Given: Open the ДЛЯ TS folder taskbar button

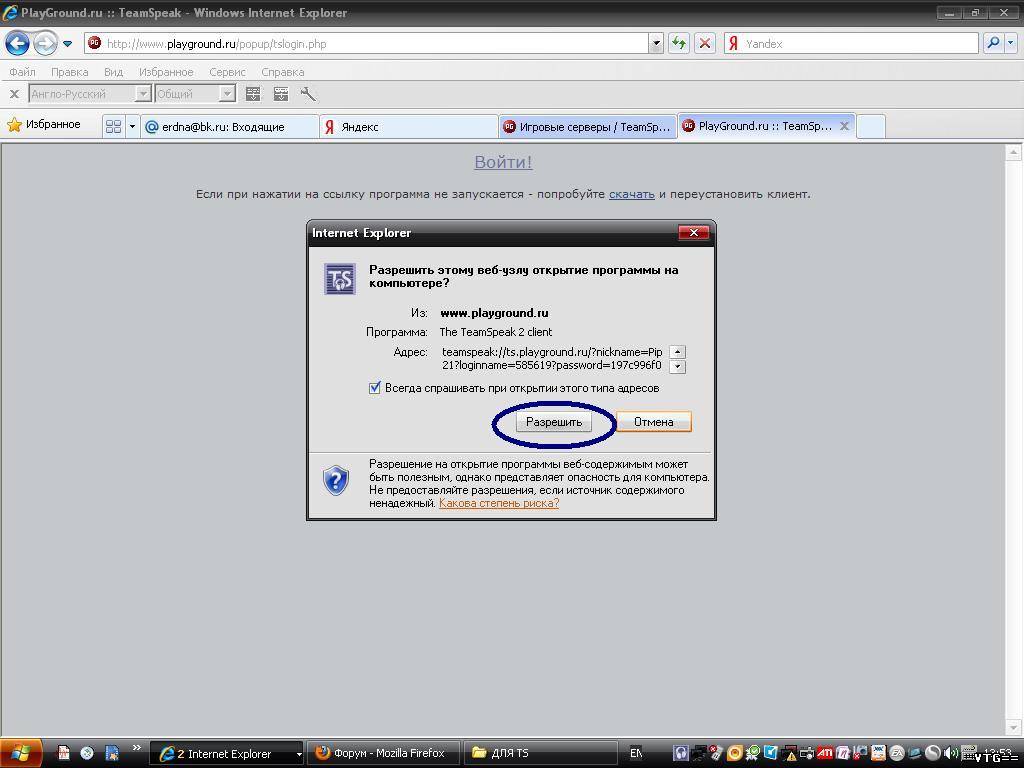Looking at the screenshot, I should pyautogui.click(x=541, y=754).
